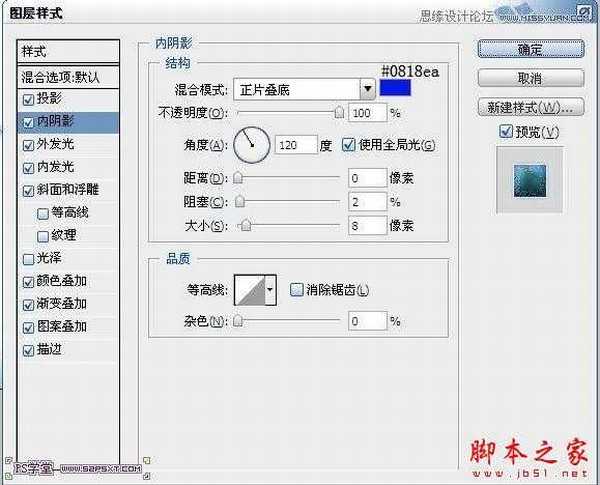Select the 光泽 style label in list
This screenshot has width=600, height=485.
tap(49, 258)
